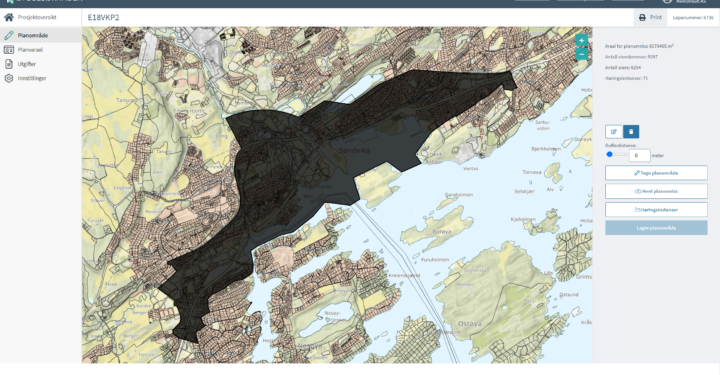Click the Høringsinstanser button

(656, 210)
